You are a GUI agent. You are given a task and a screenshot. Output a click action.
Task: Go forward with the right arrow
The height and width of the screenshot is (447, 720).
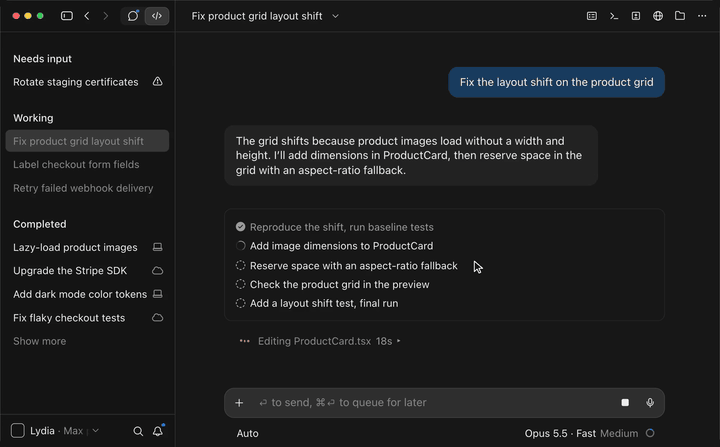[x=106, y=16]
